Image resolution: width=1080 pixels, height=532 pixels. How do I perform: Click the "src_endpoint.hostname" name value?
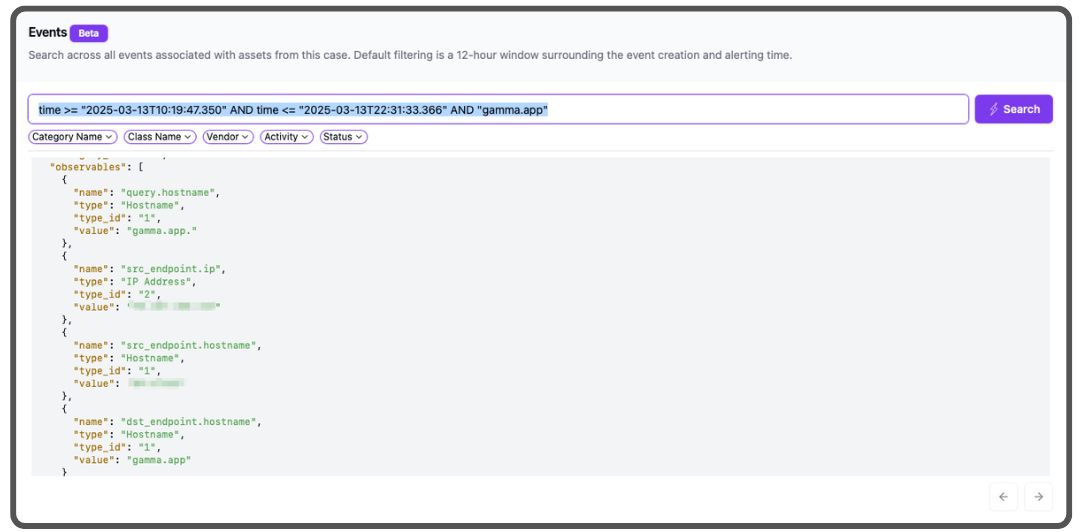(190, 345)
